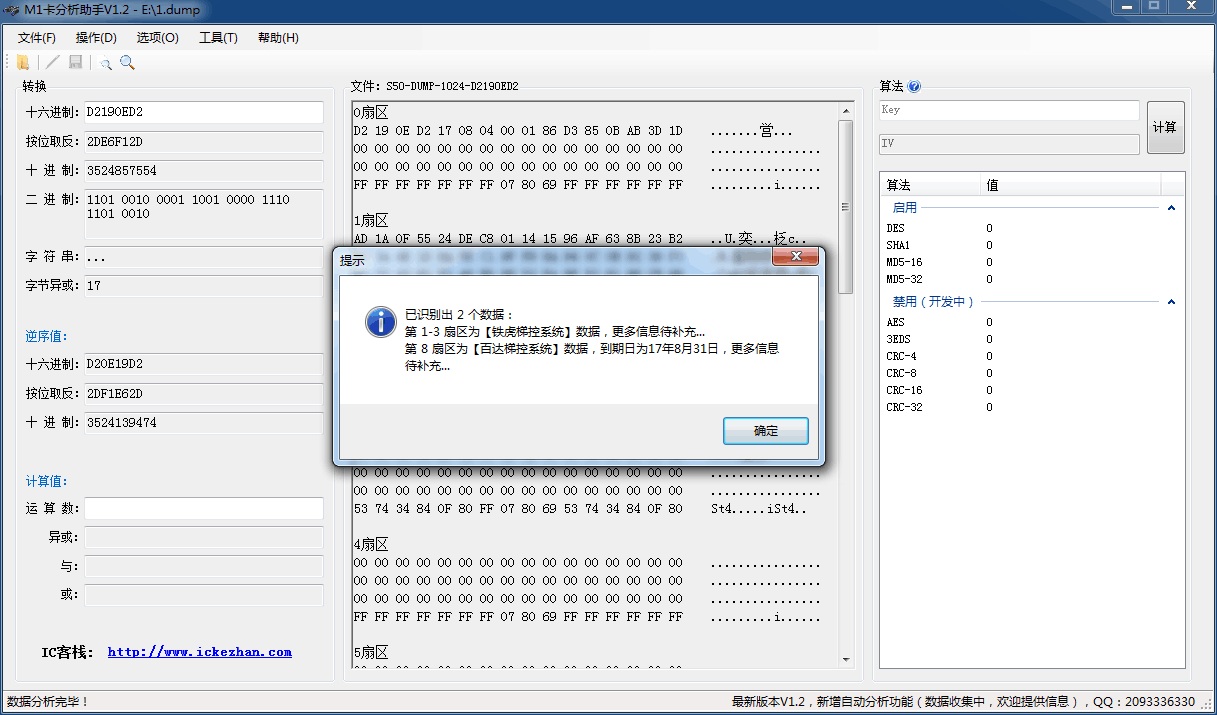The height and width of the screenshot is (715, 1217).
Task: Open file using the folder toolbar icon
Action: coord(23,63)
